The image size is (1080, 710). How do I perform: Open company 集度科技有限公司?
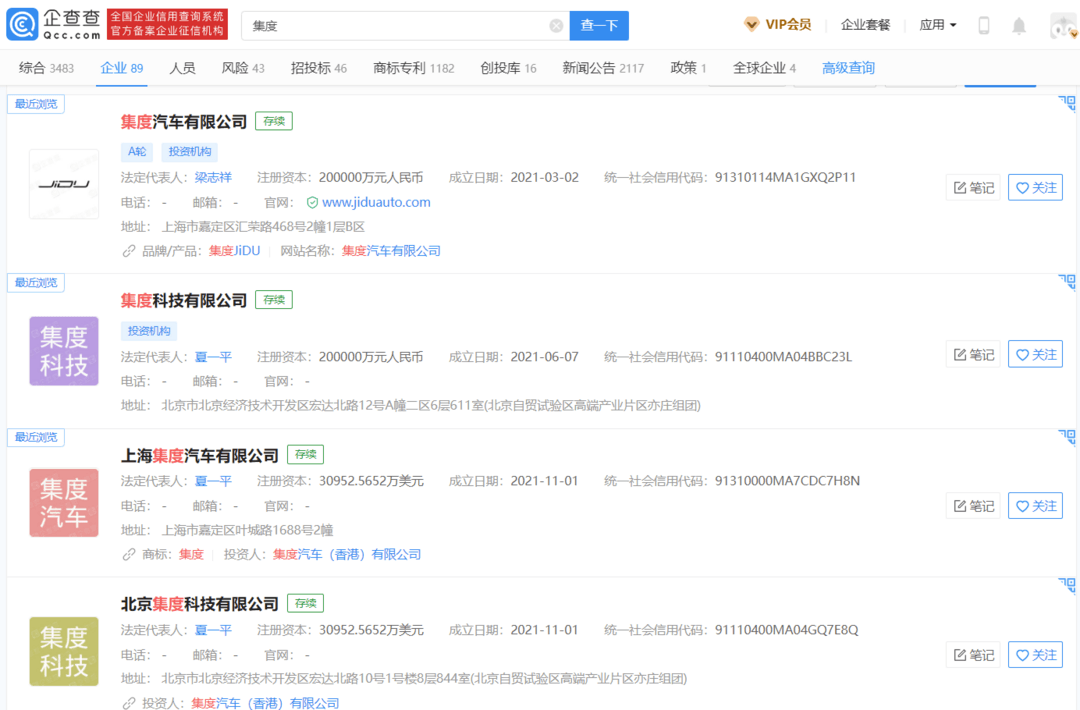(183, 300)
